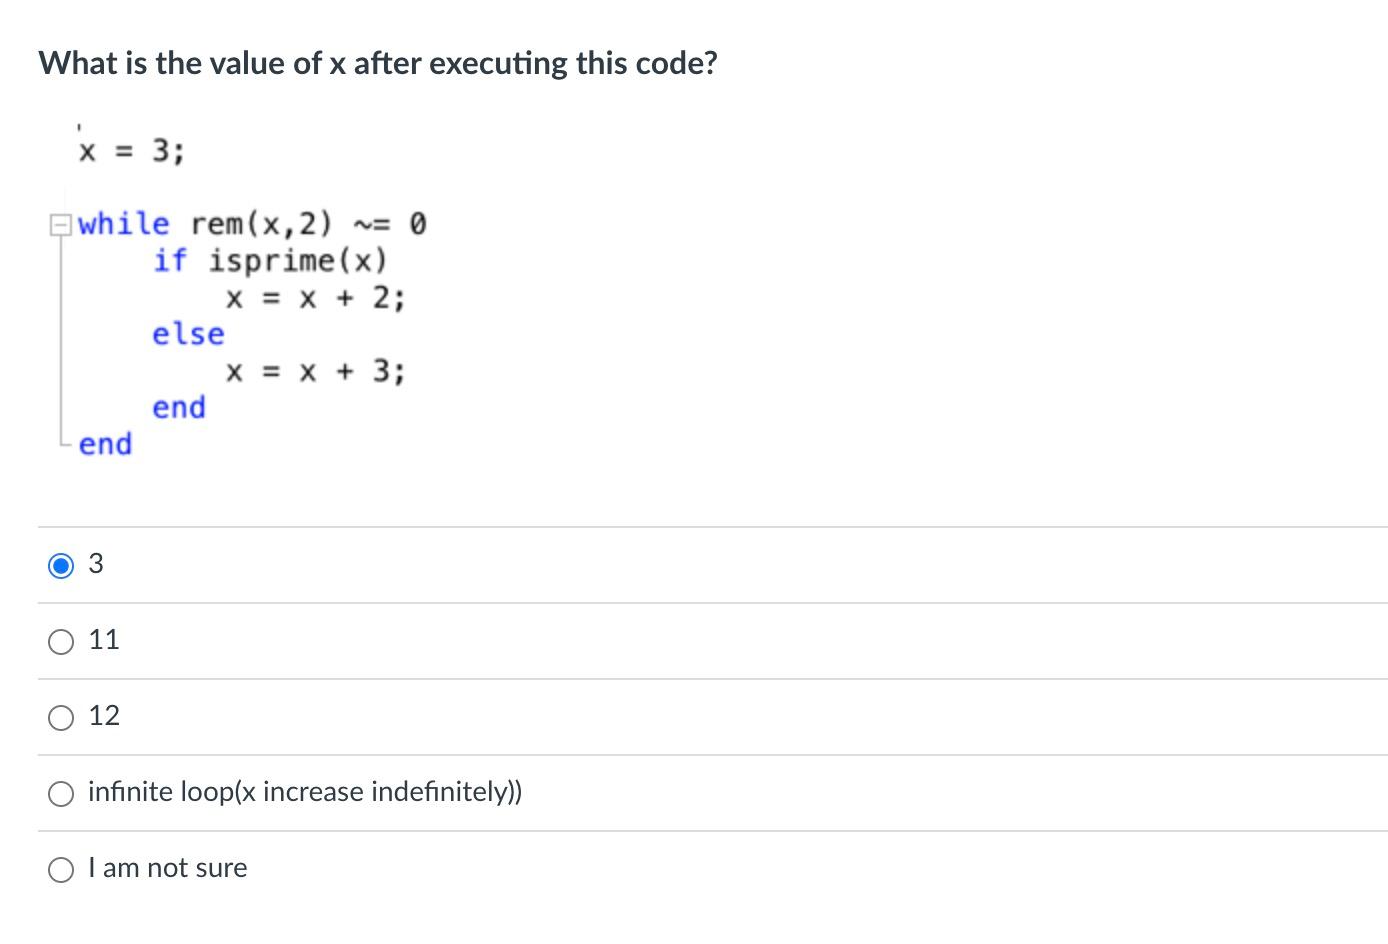Click the inner end keyword
The width and height of the screenshot is (1388, 944).
pyautogui.click(x=178, y=407)
